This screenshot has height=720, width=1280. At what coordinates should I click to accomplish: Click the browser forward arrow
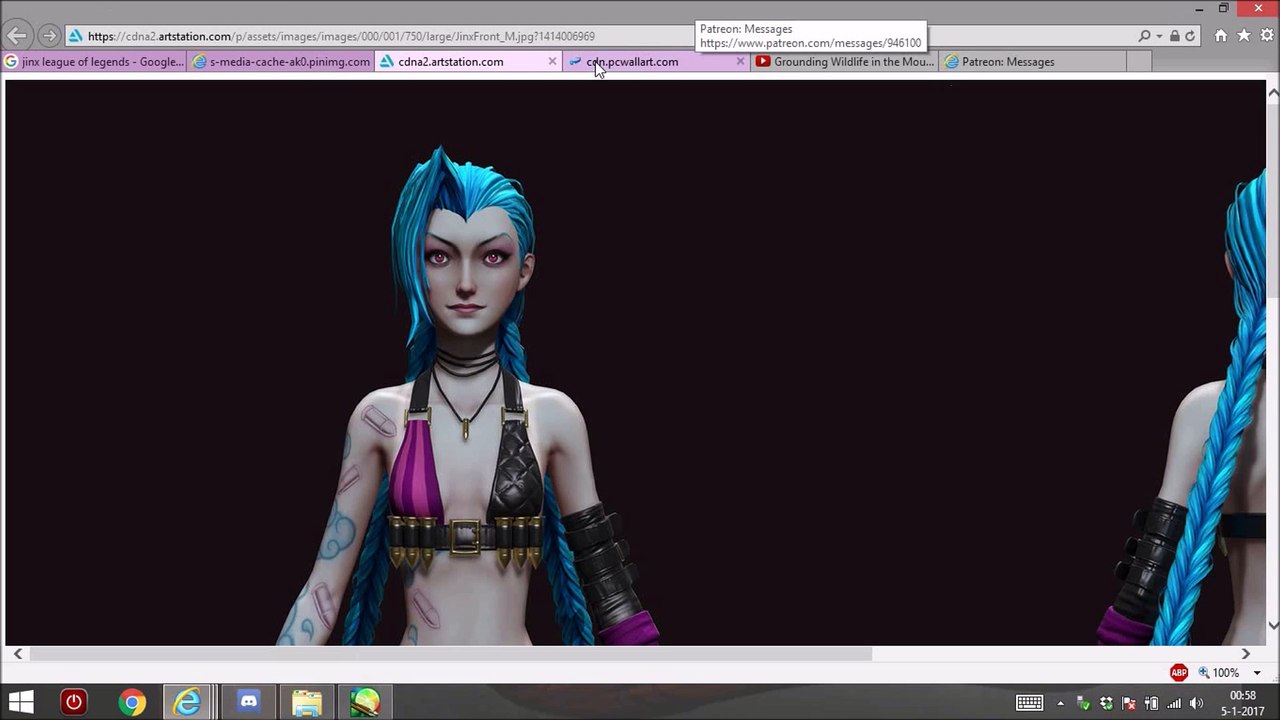pos(48,36)
